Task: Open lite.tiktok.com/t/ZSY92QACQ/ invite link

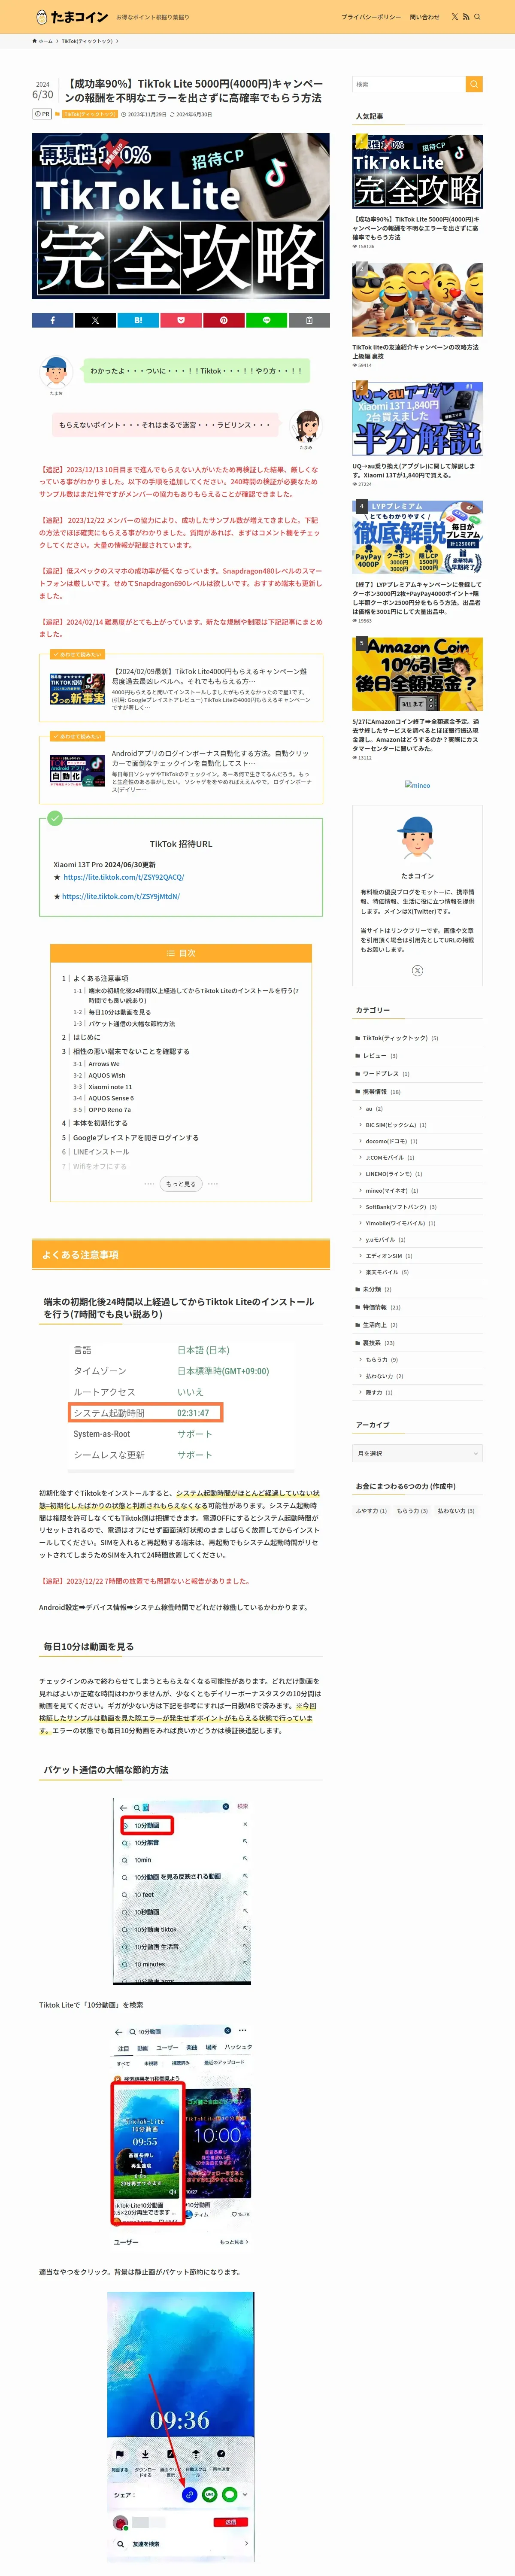Action: (123, 877)
